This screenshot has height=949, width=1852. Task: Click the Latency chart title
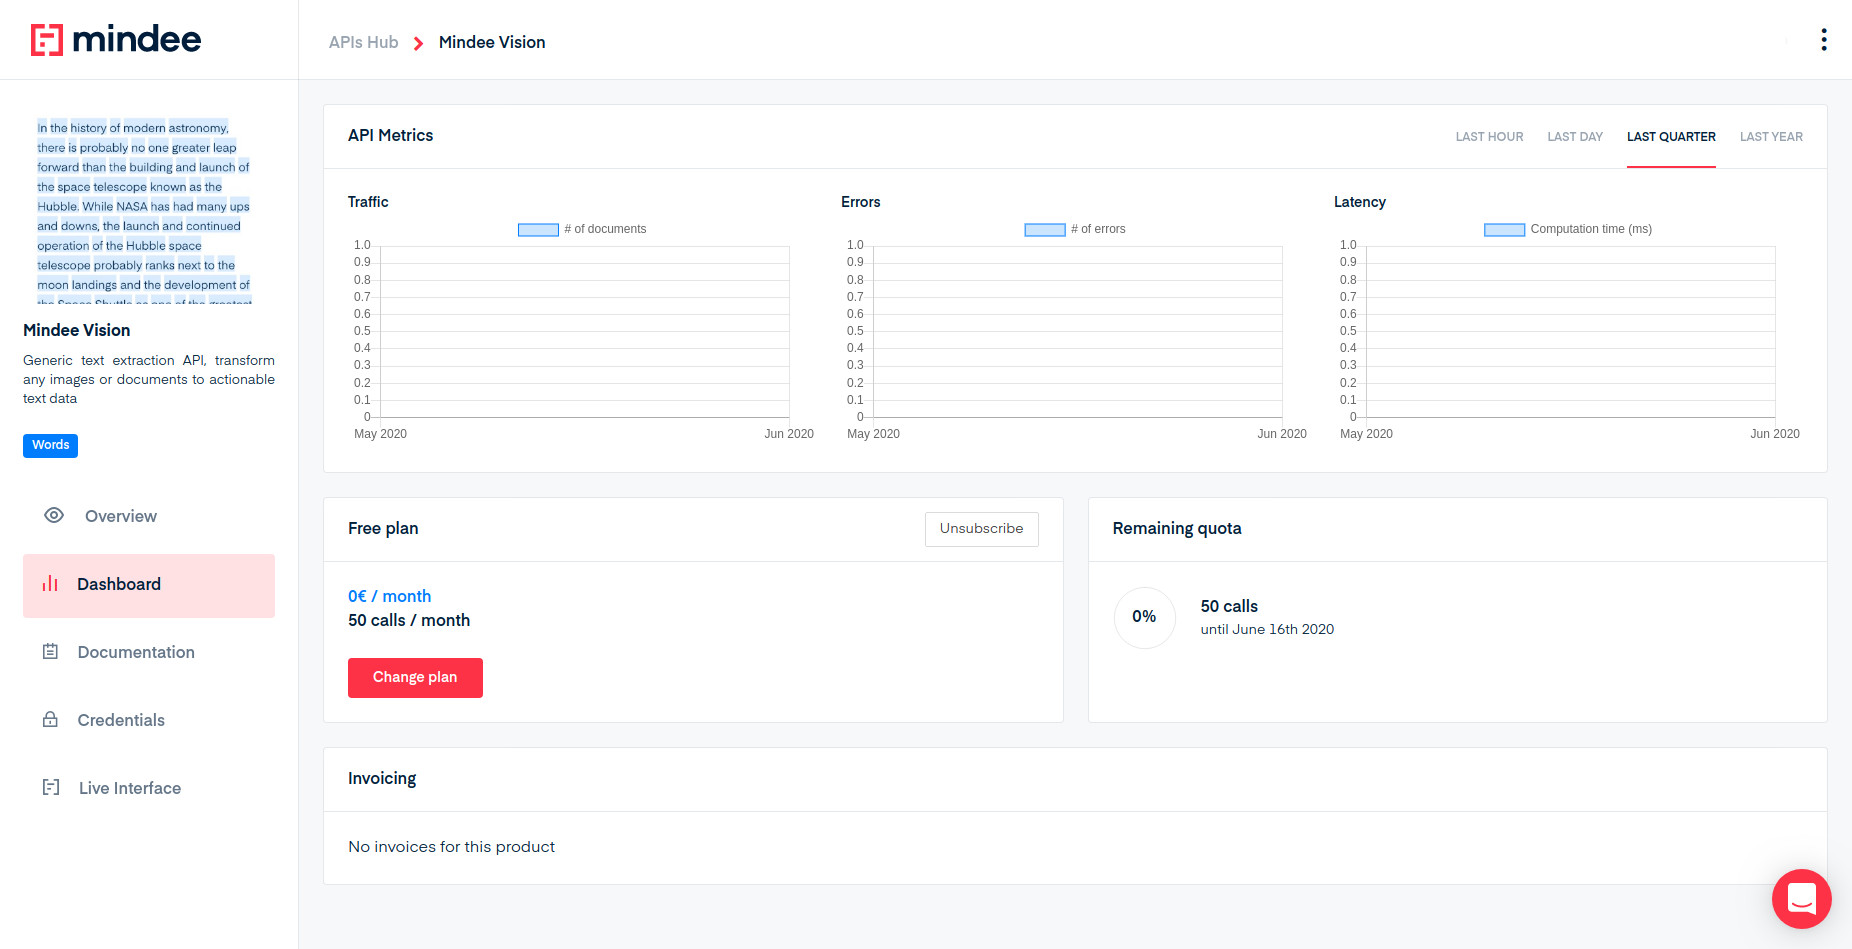point(1359,202)
